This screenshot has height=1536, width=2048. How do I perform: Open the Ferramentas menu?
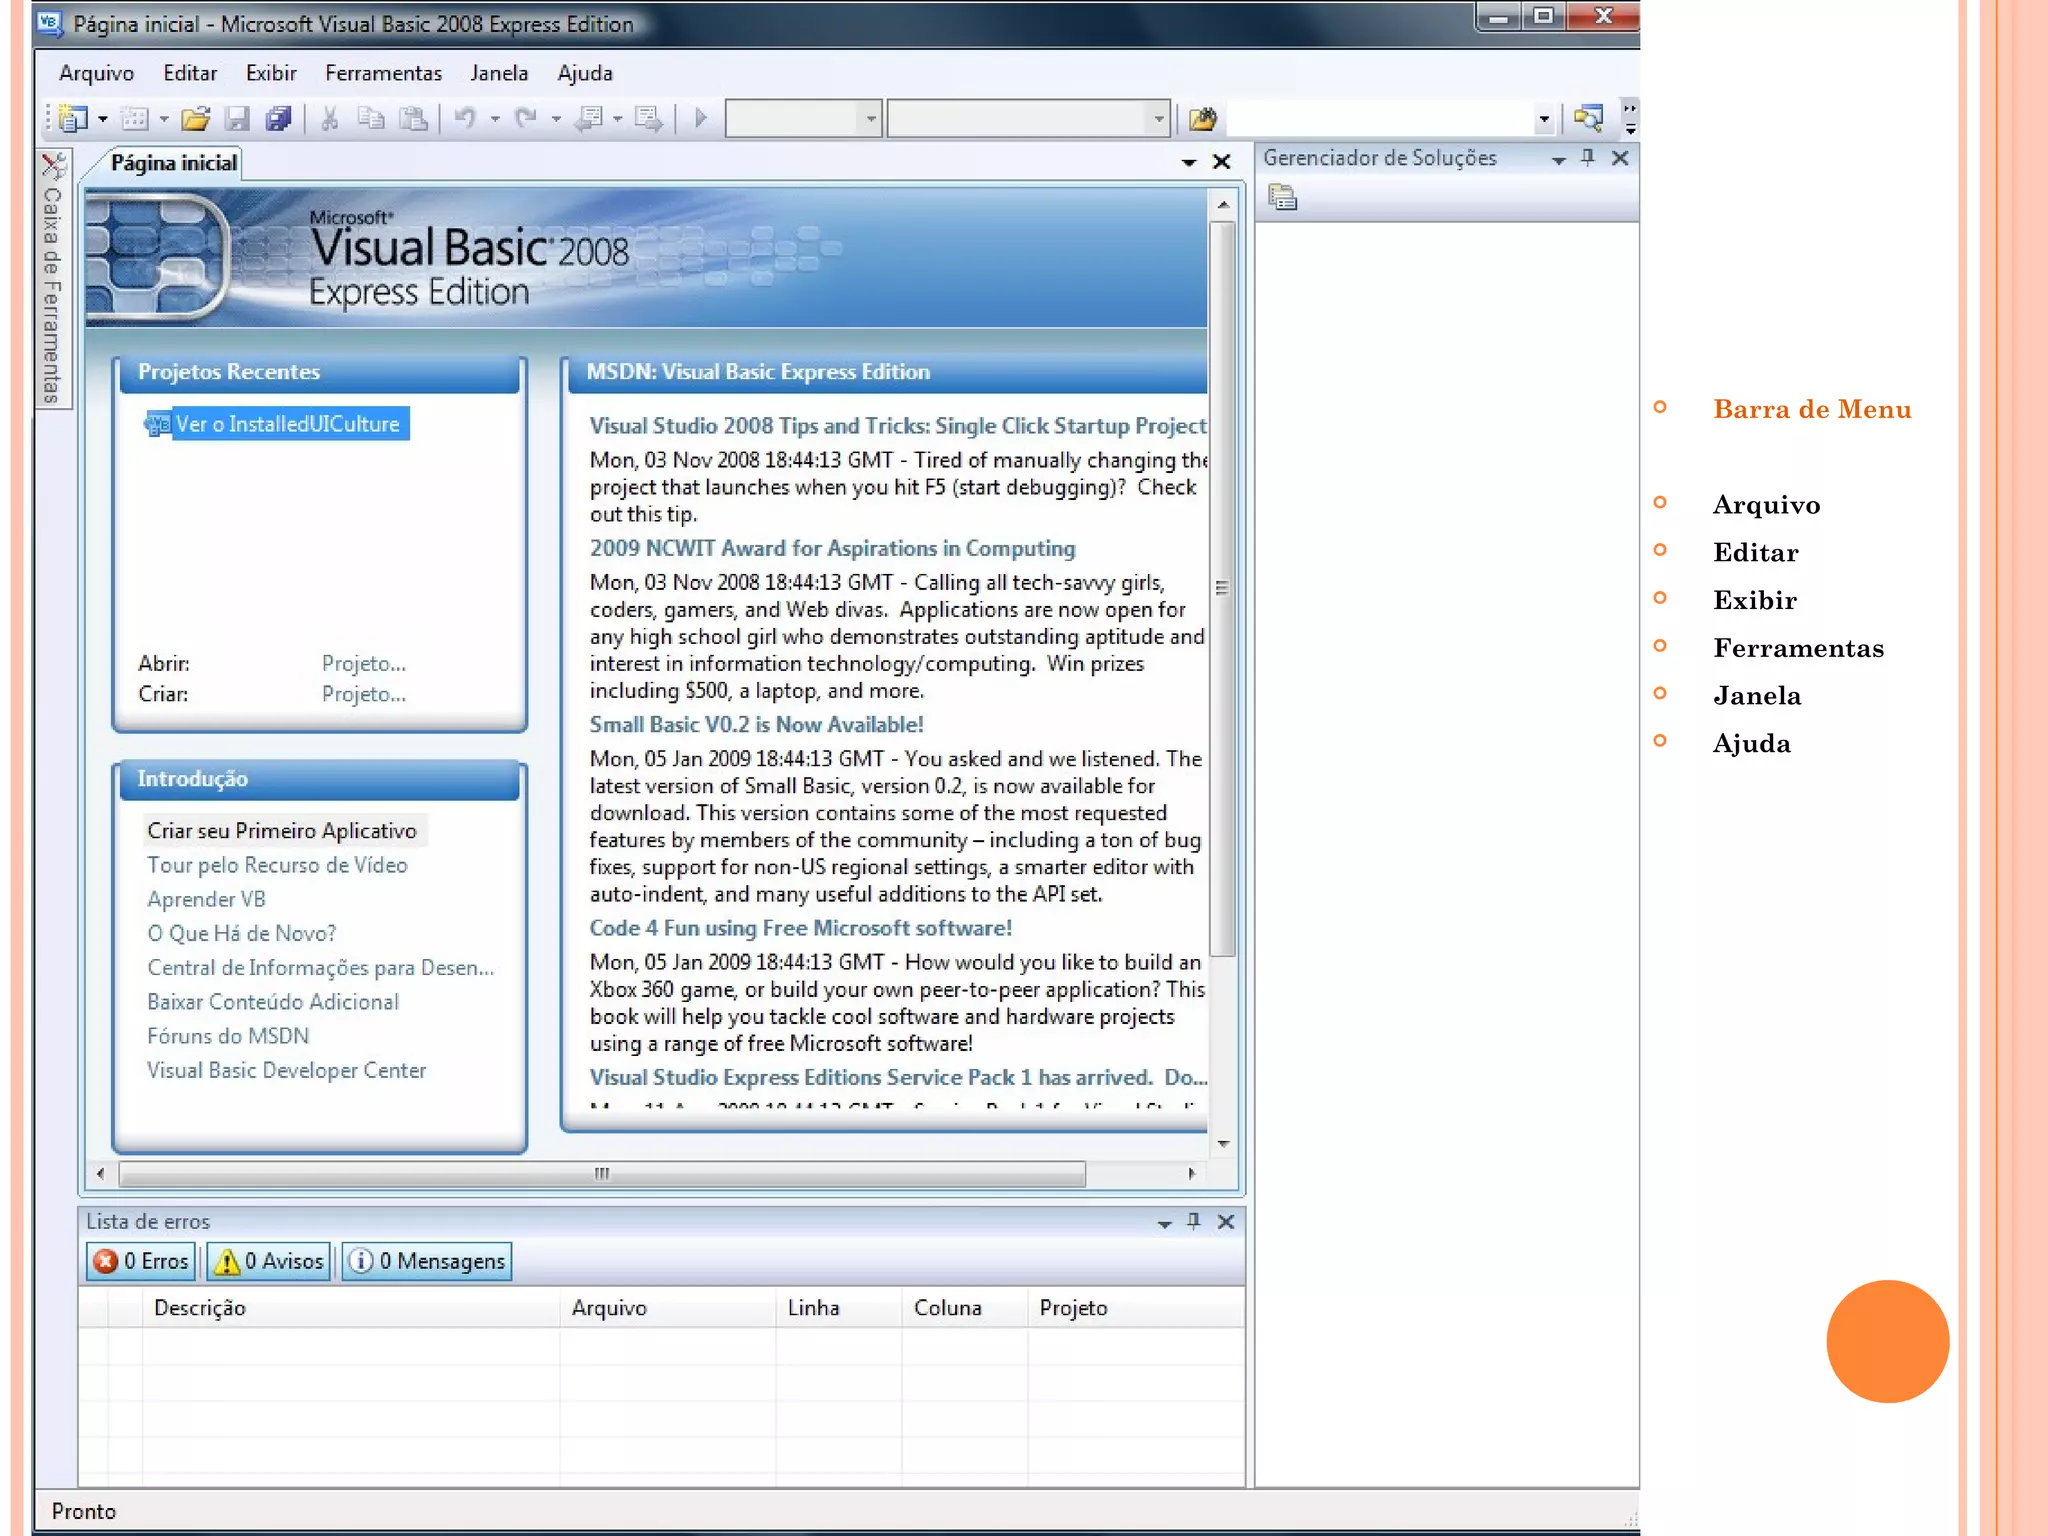tap(383, 73)
